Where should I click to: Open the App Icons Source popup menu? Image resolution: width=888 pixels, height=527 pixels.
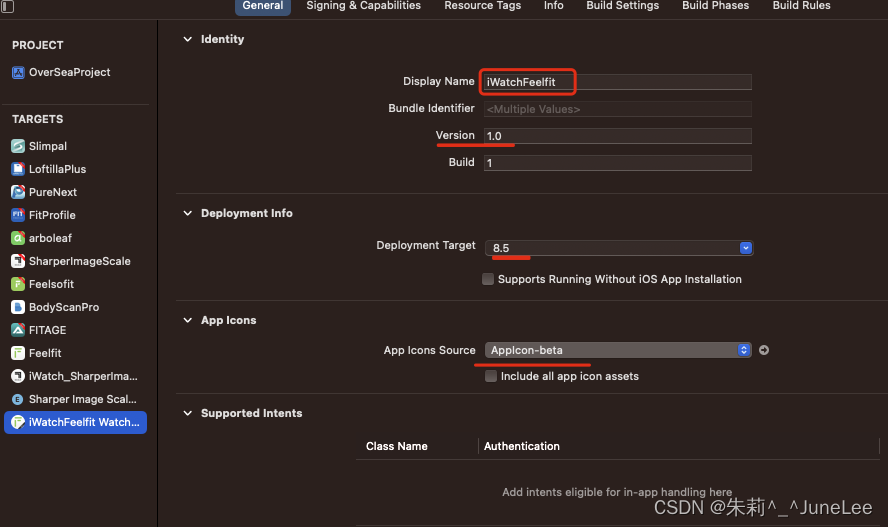618,350
